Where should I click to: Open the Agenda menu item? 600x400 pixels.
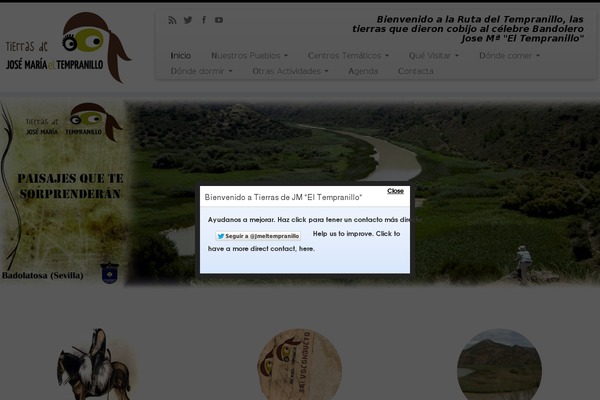coord(363,71)
